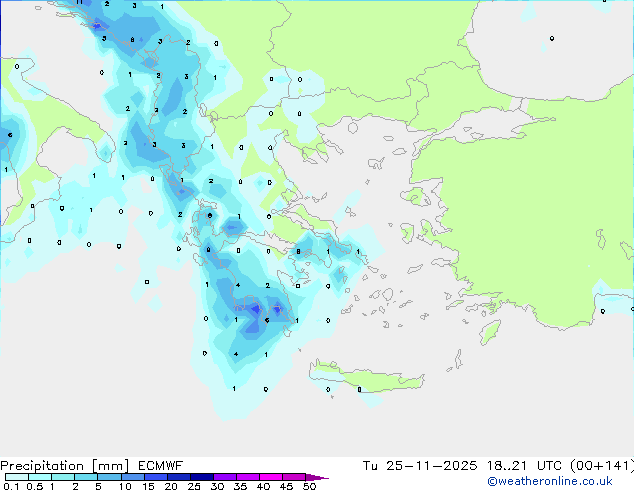Image resolution: width=634 pixels, height=490 pixels.
Task: Select the 10–15 mm legend color box
Action: click(x=132, y=477)
